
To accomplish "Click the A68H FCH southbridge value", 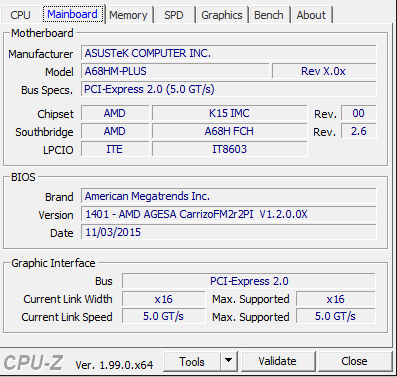I will 229,131.
